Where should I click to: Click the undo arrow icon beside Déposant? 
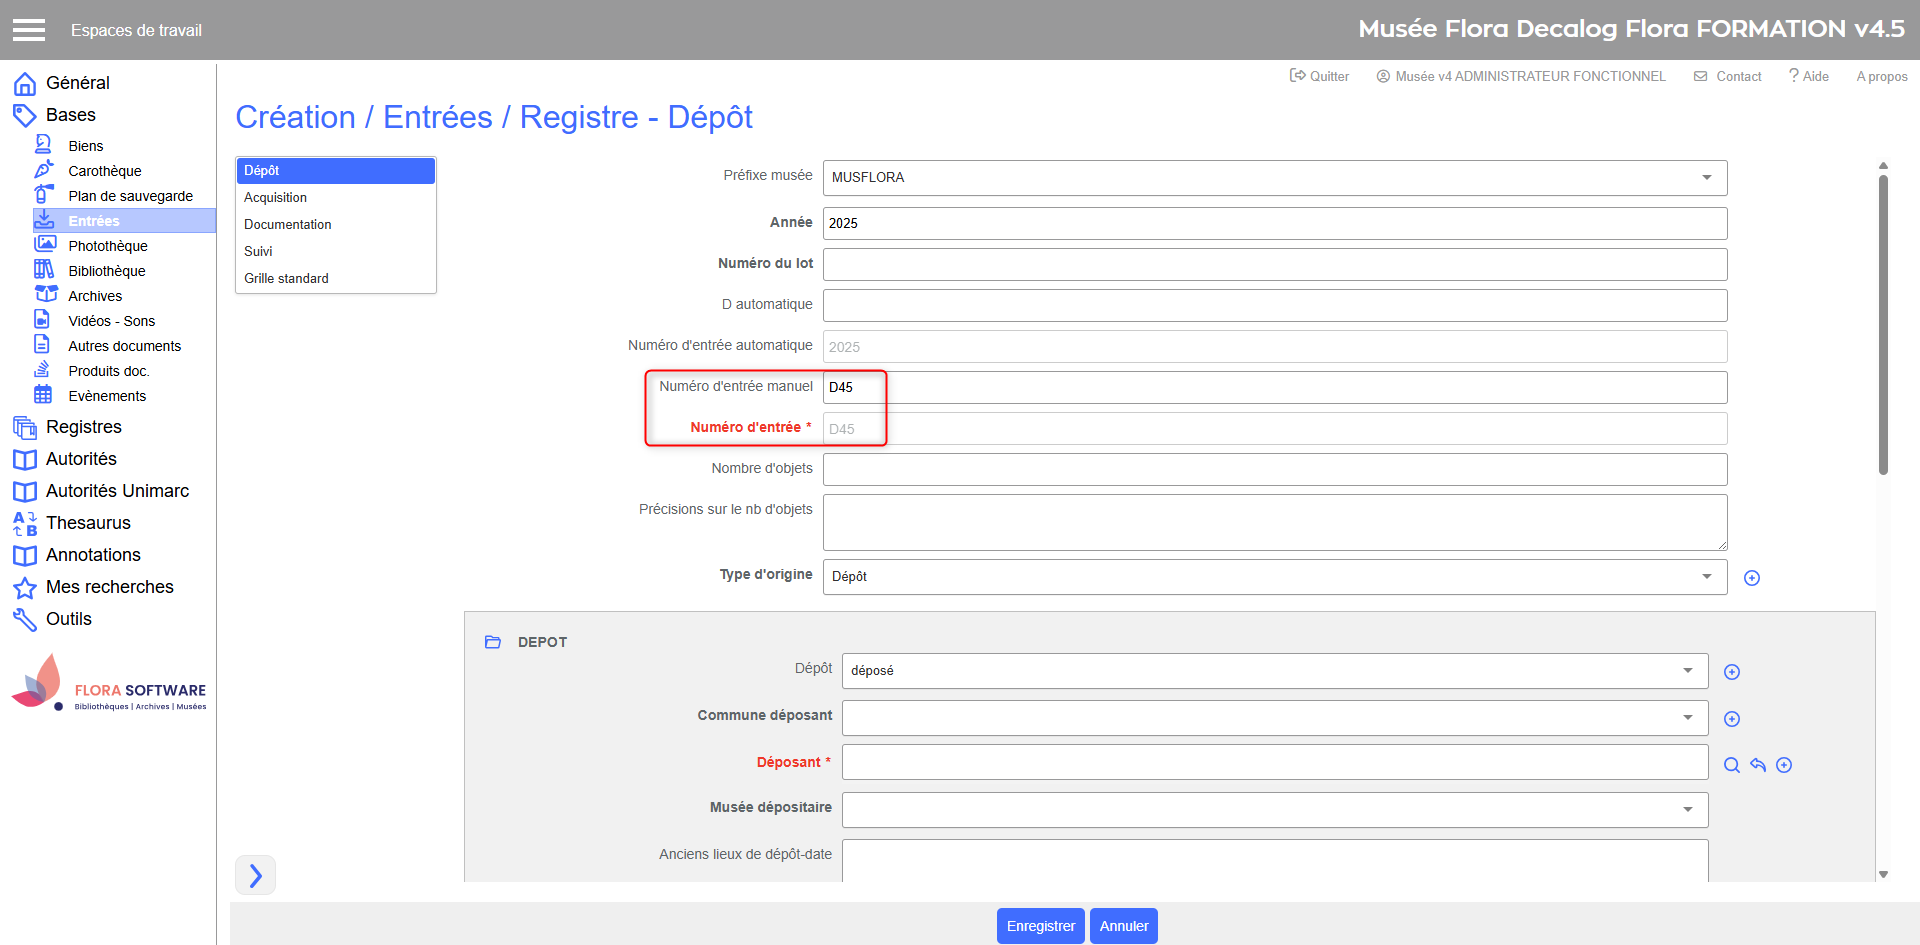1758,765
